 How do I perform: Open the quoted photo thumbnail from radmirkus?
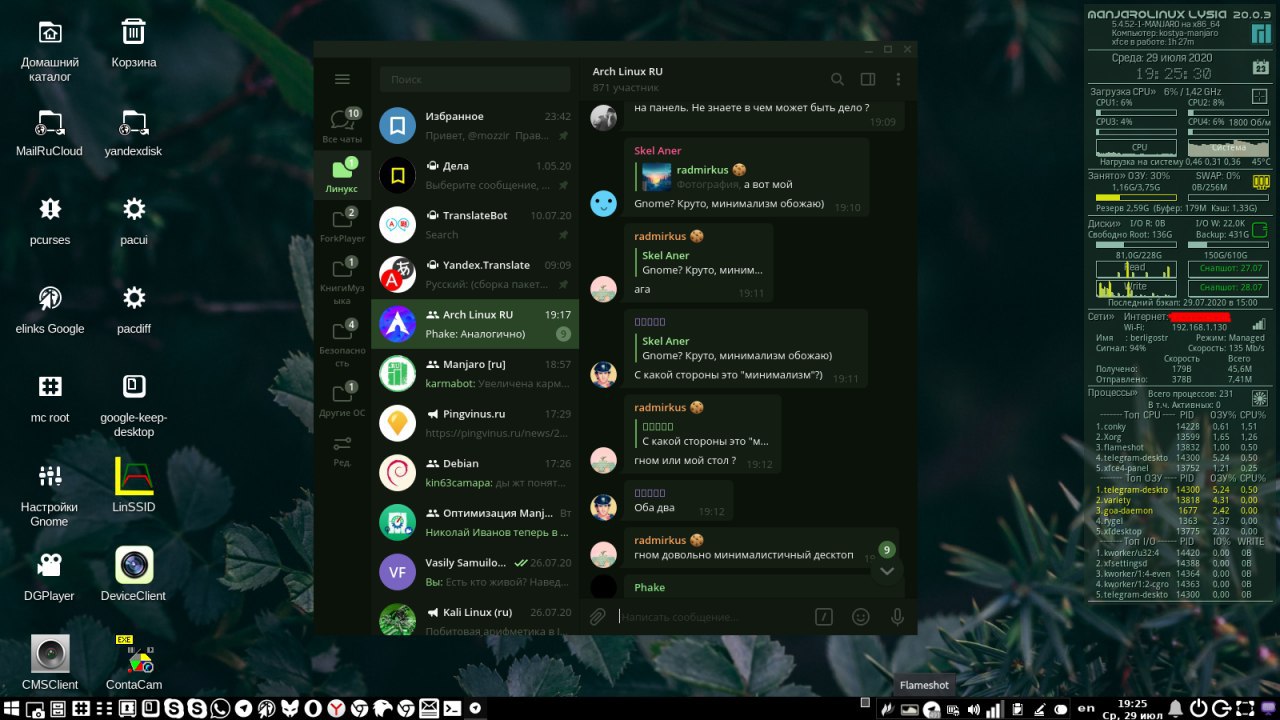pyautogui.click(x=656, y=177)
